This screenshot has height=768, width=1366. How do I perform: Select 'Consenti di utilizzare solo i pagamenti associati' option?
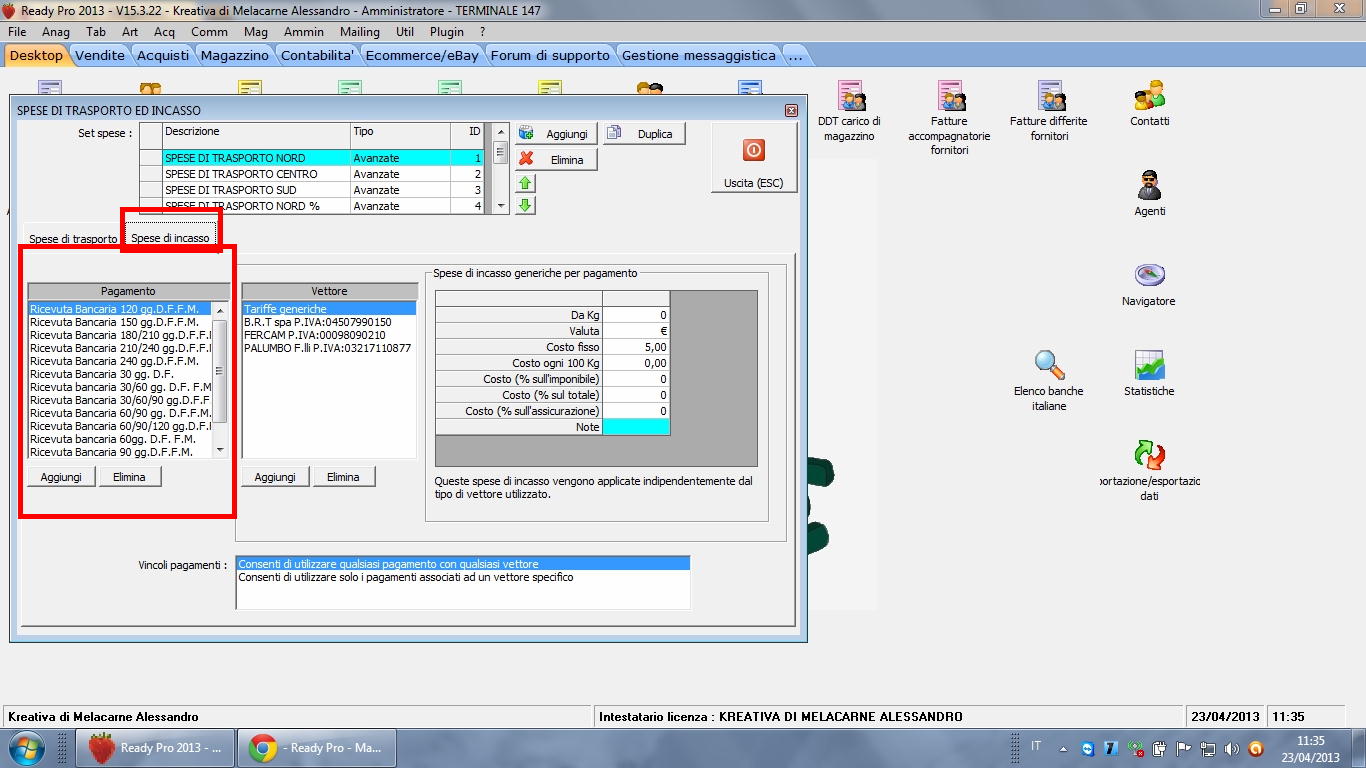click(463, 577)
